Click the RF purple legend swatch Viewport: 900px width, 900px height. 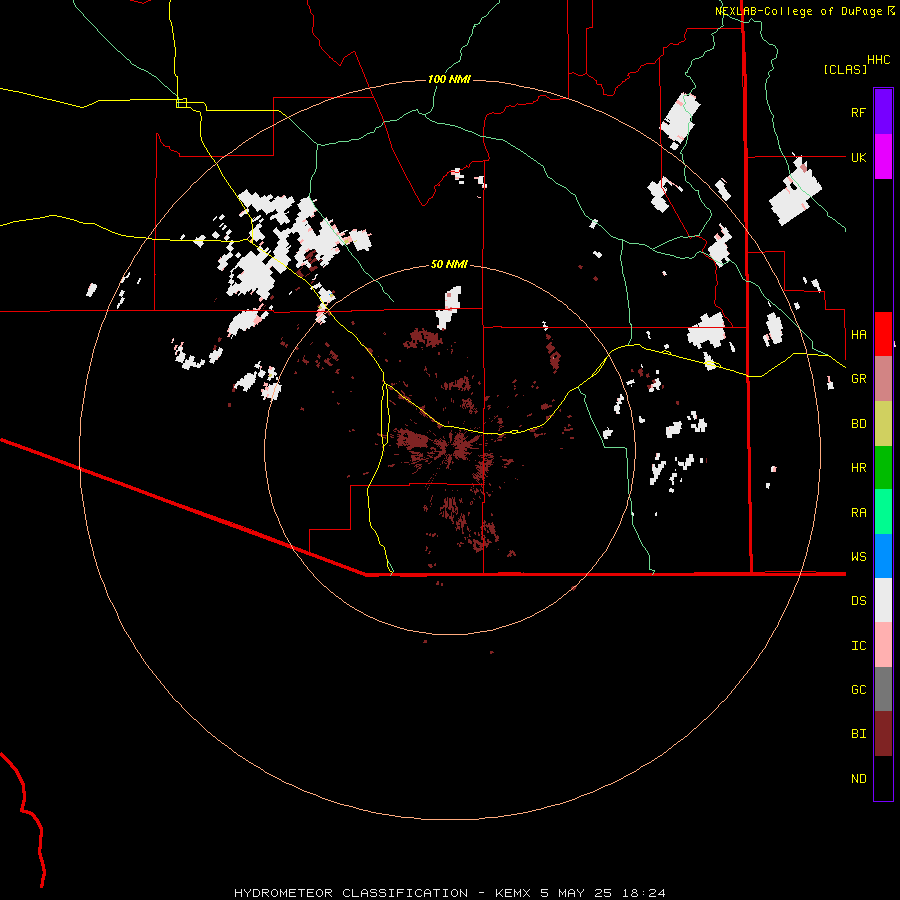pyautogui.click(x=883, y=112)
